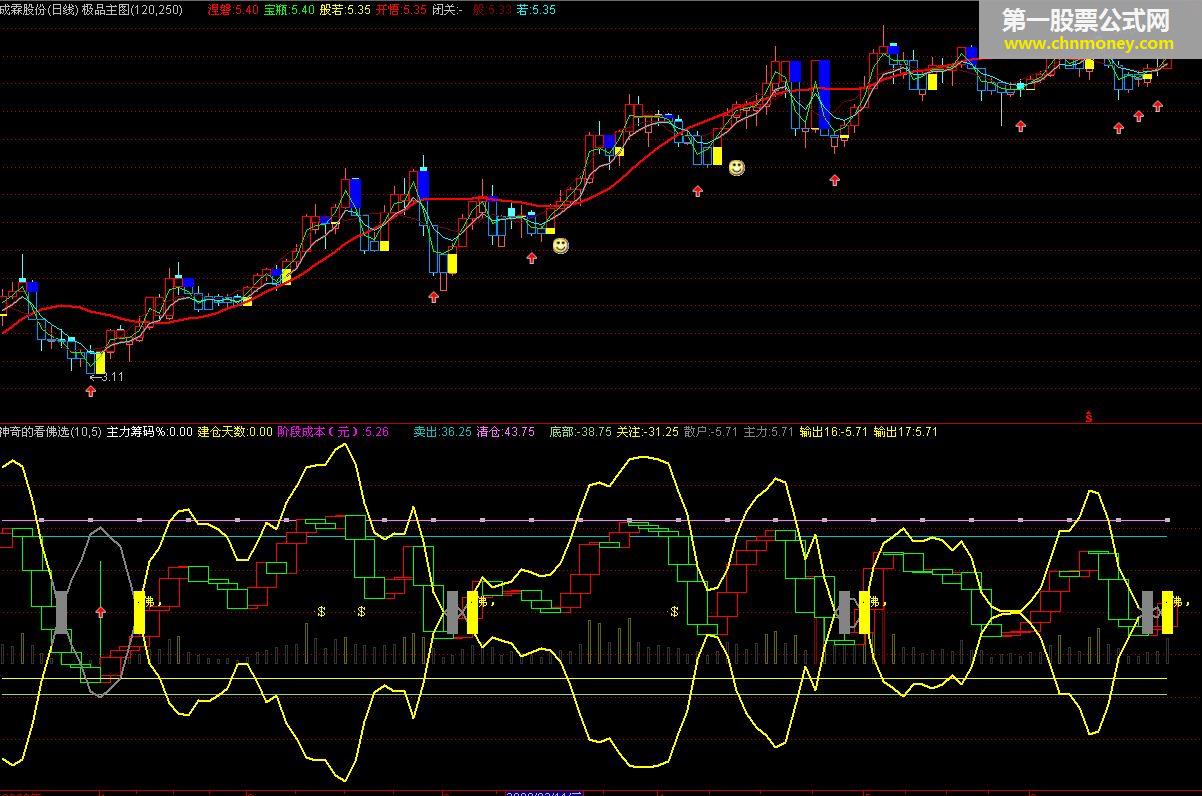The height and width of the screenshot is (796, 1202).
Task: Click the yellow 般若:5.35 value
Action: (x=346, y=9)
